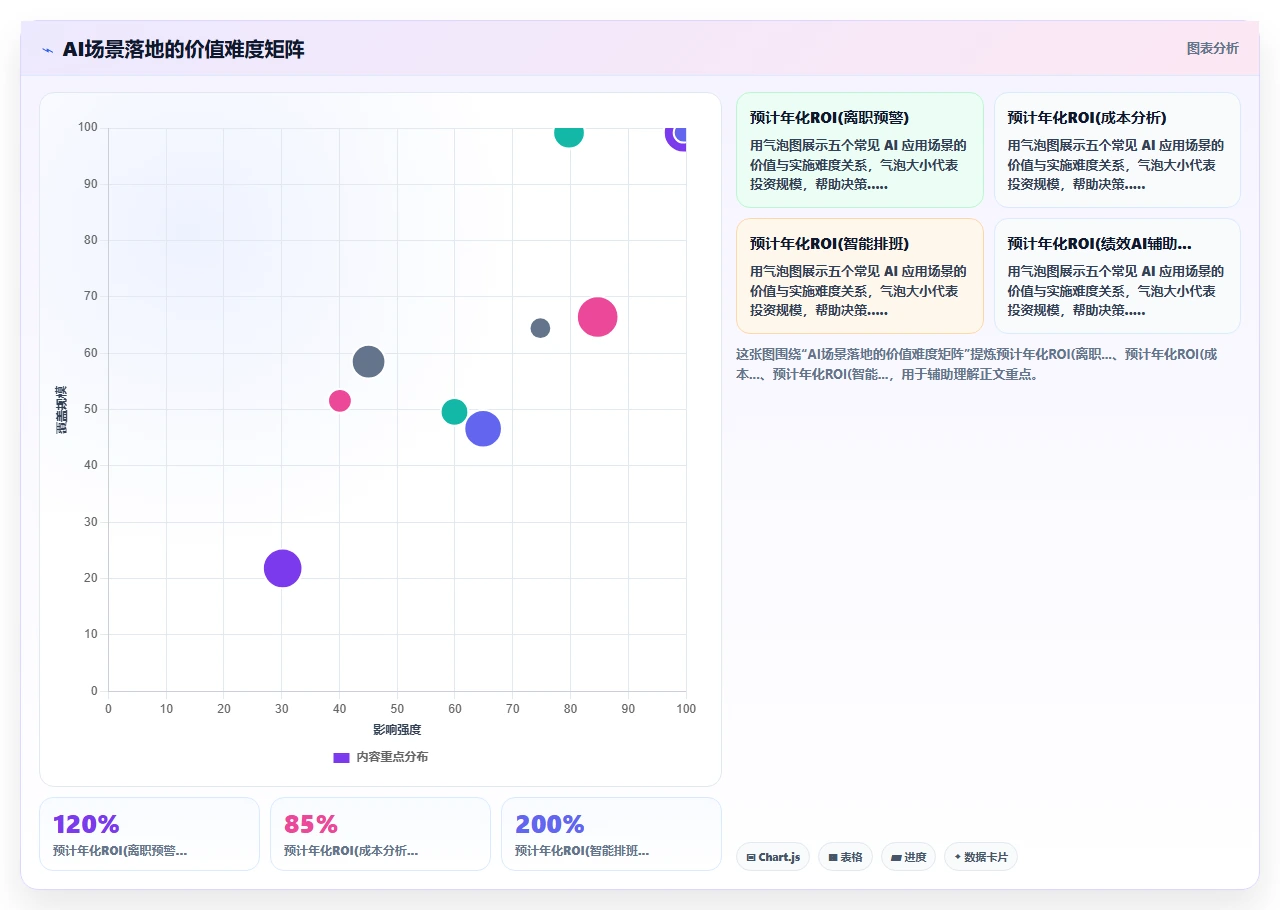1280x910 pixels.
Task: Click the small pink bubble near x=40
Action: [x=340, y=401]
